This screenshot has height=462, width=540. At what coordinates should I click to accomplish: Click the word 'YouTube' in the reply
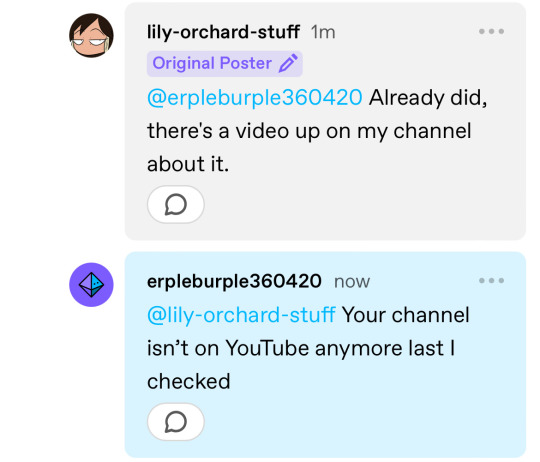pyautogui.click(x=267, y=348)
